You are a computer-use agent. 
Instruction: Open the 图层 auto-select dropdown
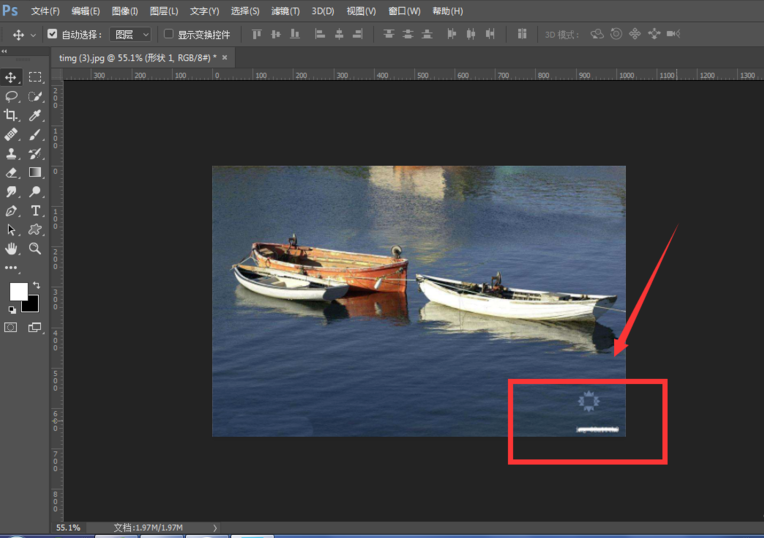tap(130, 34)
